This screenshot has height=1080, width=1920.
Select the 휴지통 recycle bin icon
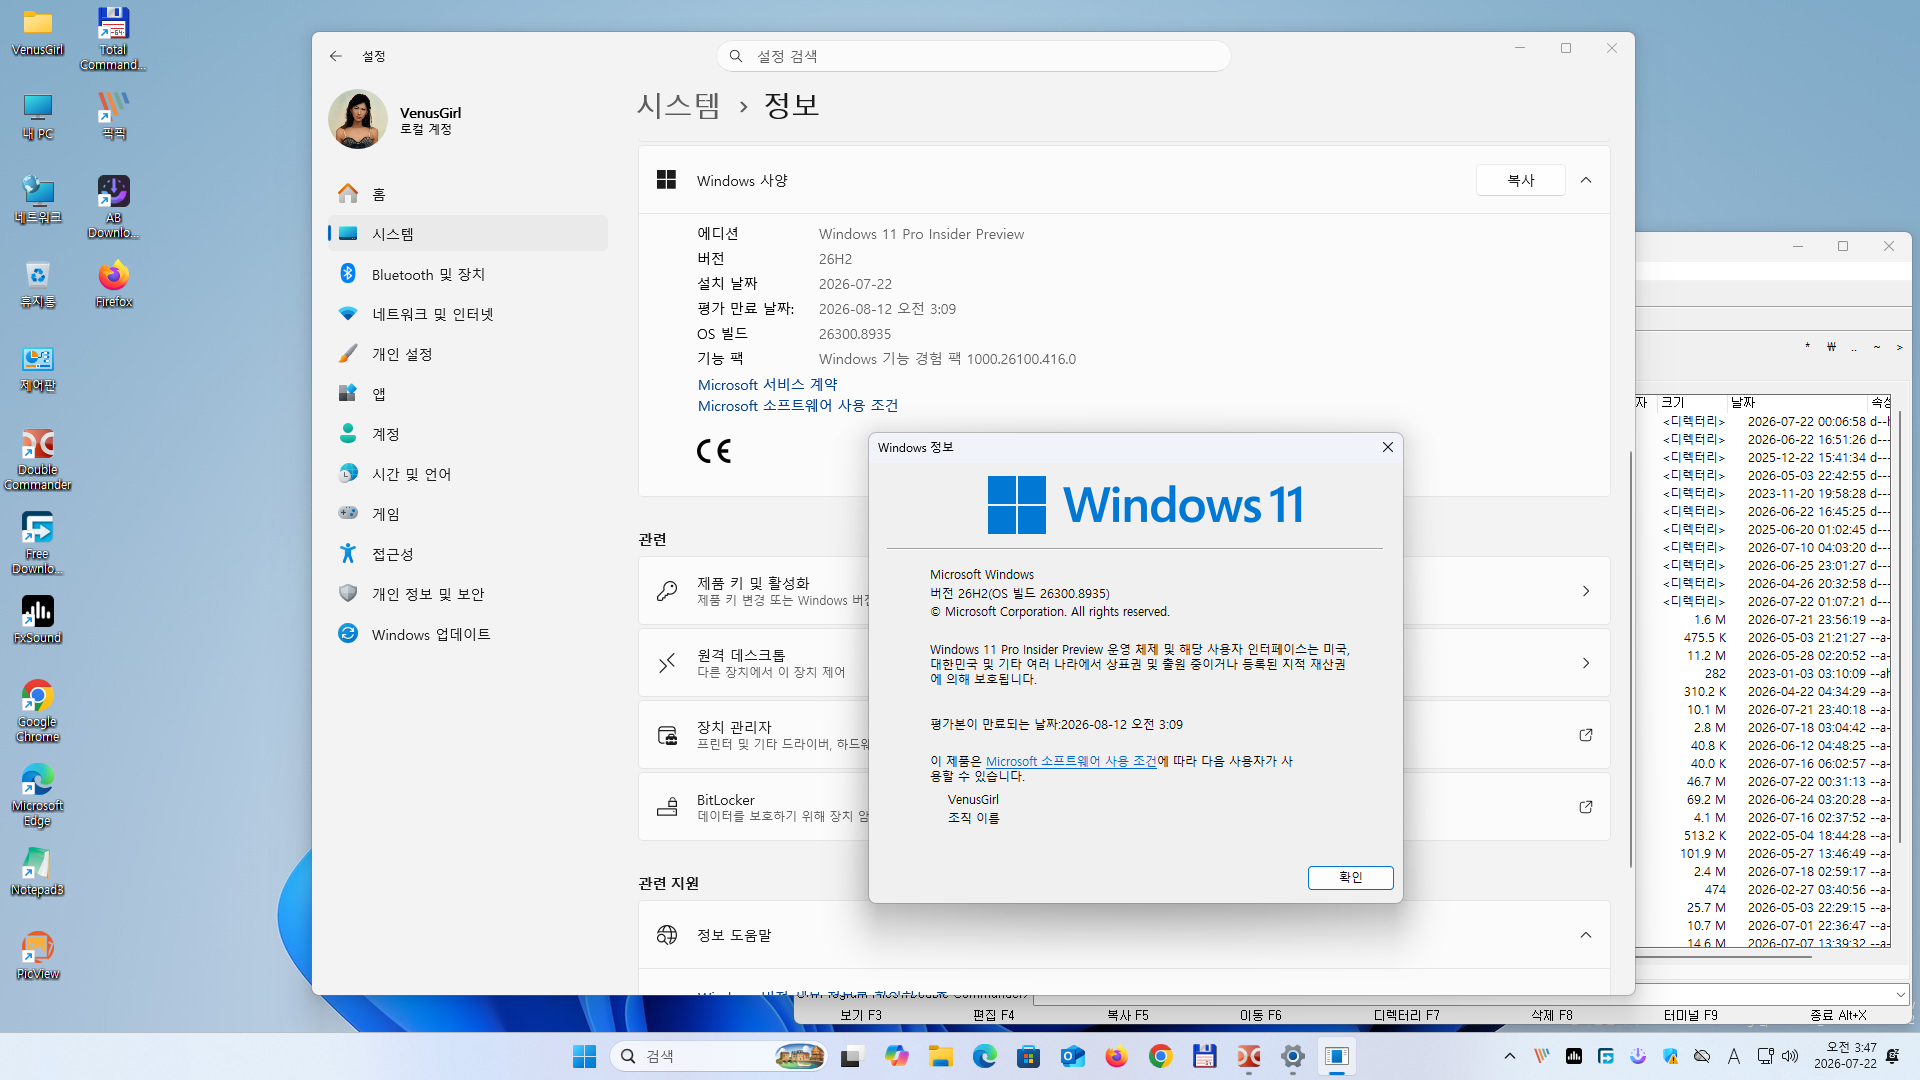tap(38, 284)
